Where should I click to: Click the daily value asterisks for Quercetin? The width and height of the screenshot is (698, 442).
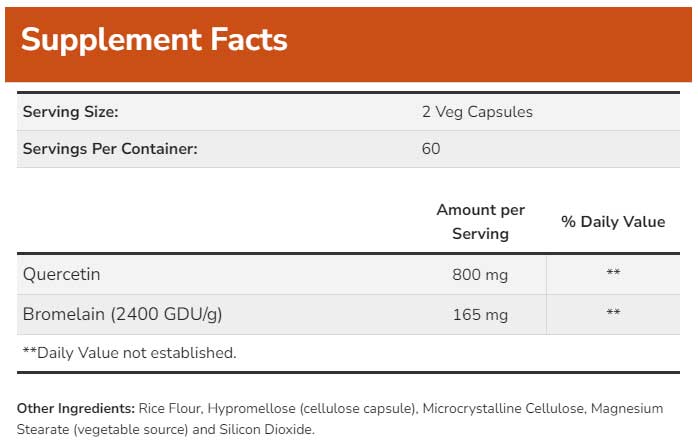point(613,274)
